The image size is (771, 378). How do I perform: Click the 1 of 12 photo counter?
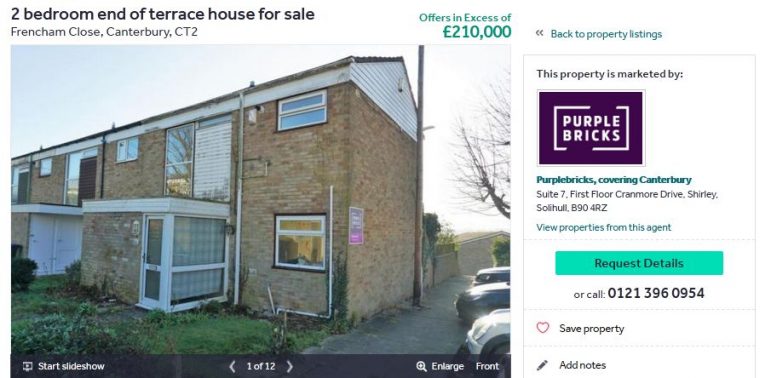(x=261, y=366)
